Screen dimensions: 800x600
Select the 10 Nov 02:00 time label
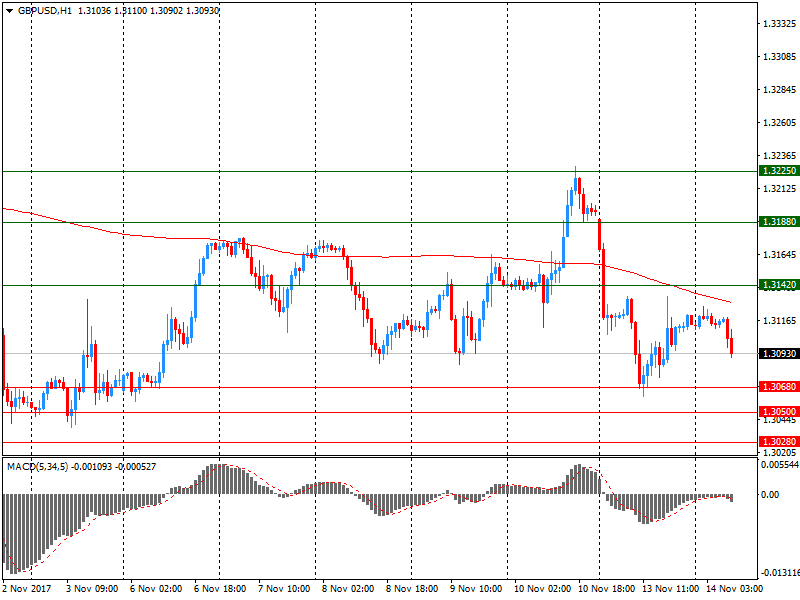click(x=542, y=589)
